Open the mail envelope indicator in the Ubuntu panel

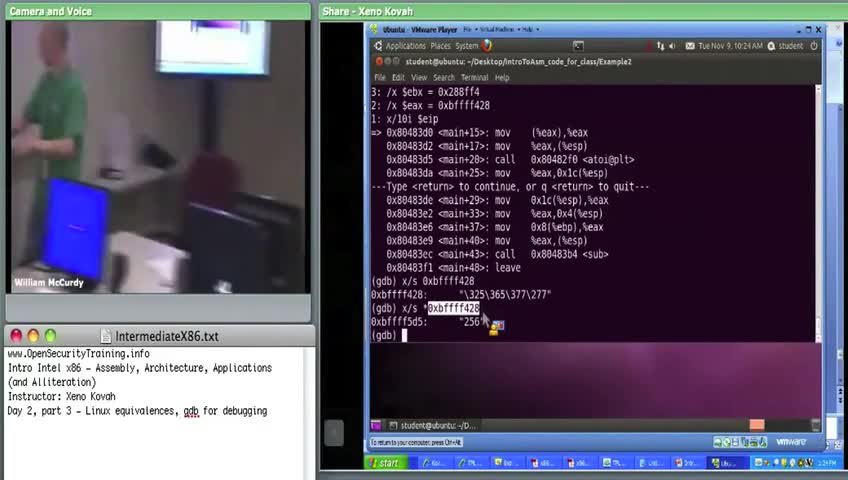point(690,46)
